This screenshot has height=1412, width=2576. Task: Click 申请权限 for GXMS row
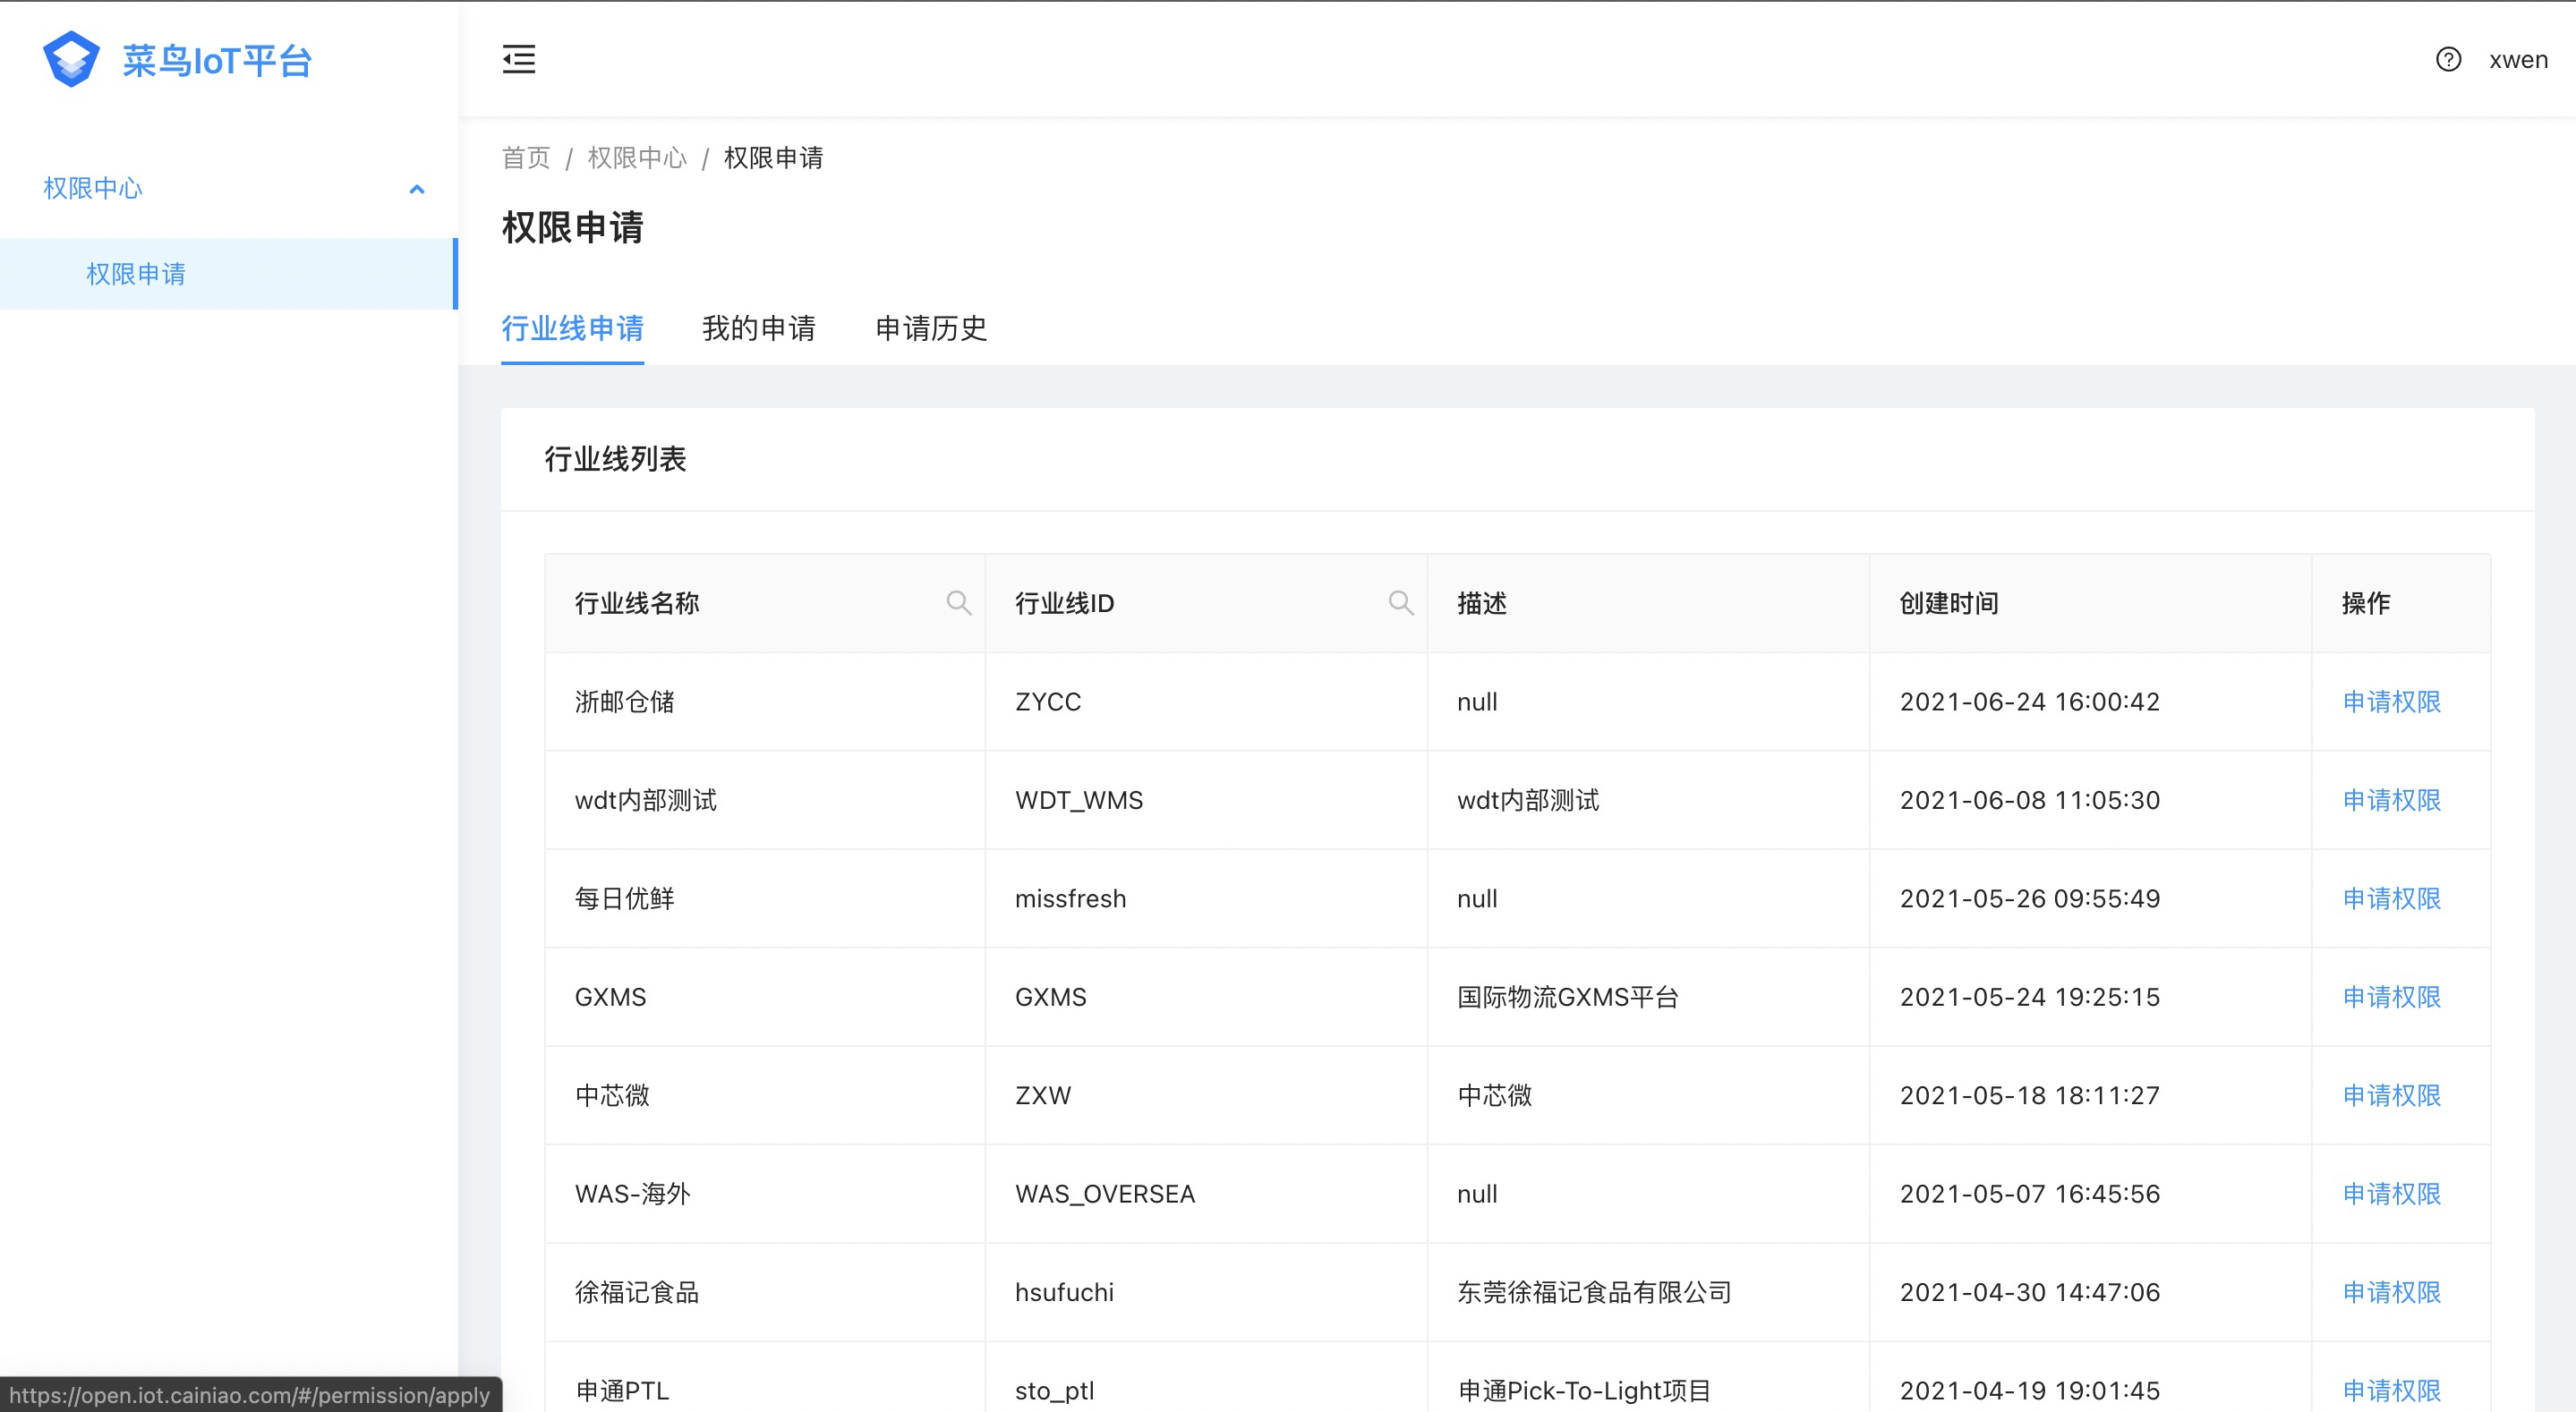(x=2391, y=997)
